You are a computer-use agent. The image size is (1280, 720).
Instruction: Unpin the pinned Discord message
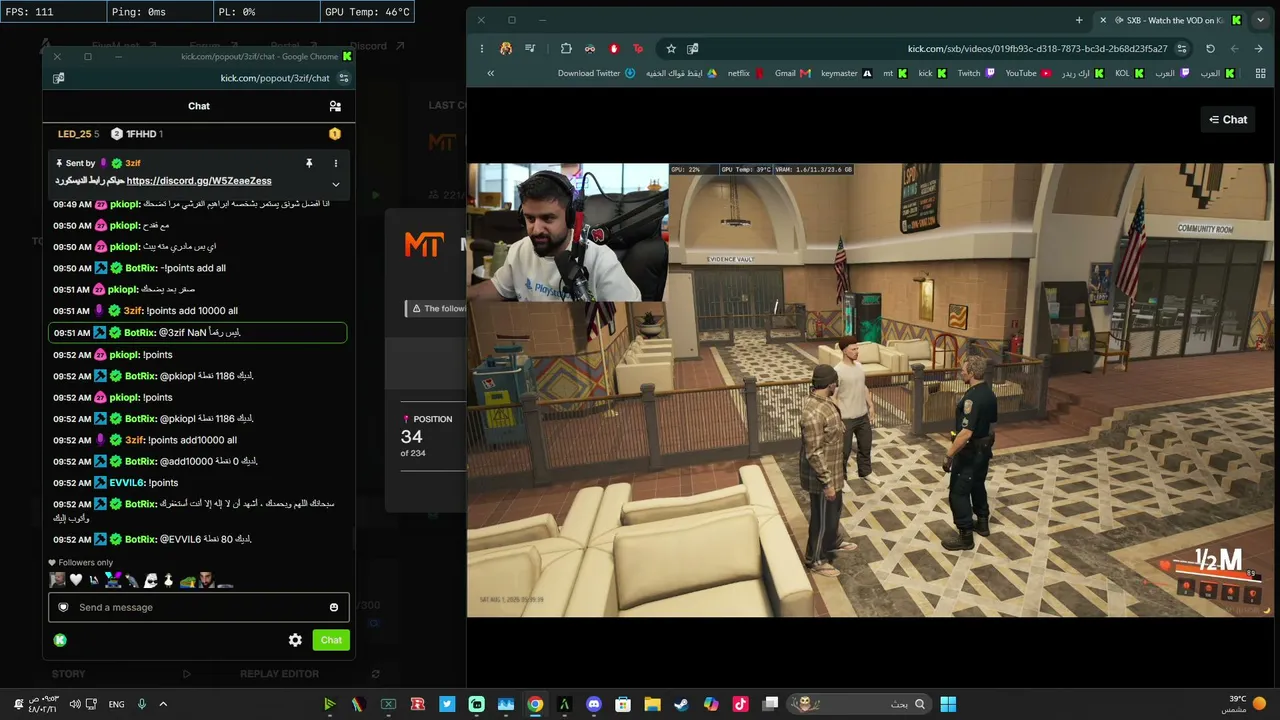(x=309, y=163)
